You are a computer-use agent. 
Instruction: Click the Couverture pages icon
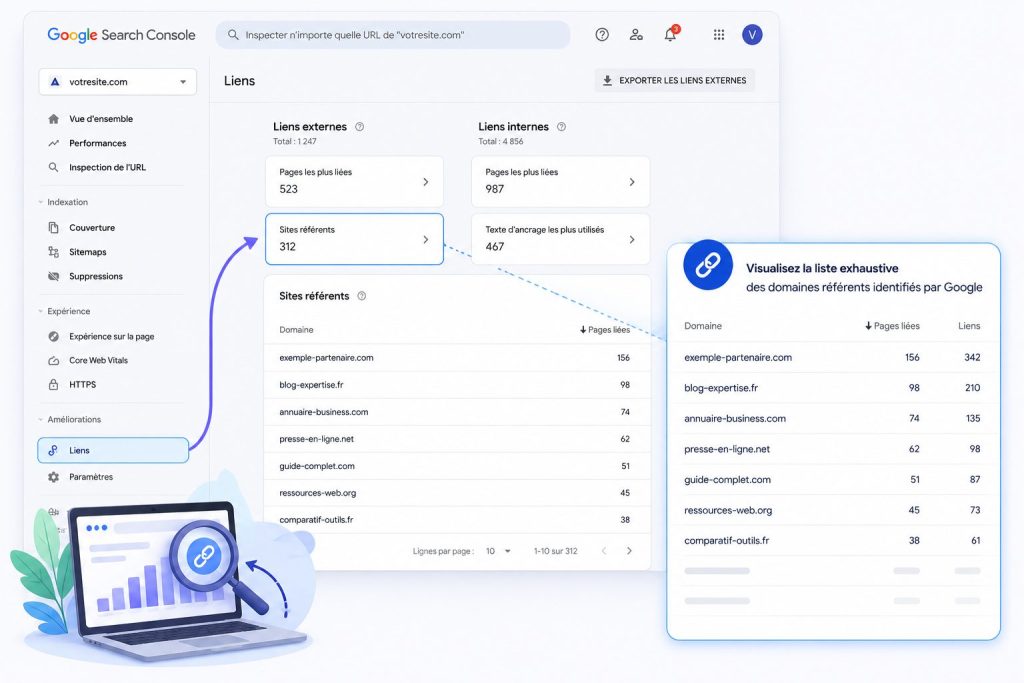tap(54, 227)
